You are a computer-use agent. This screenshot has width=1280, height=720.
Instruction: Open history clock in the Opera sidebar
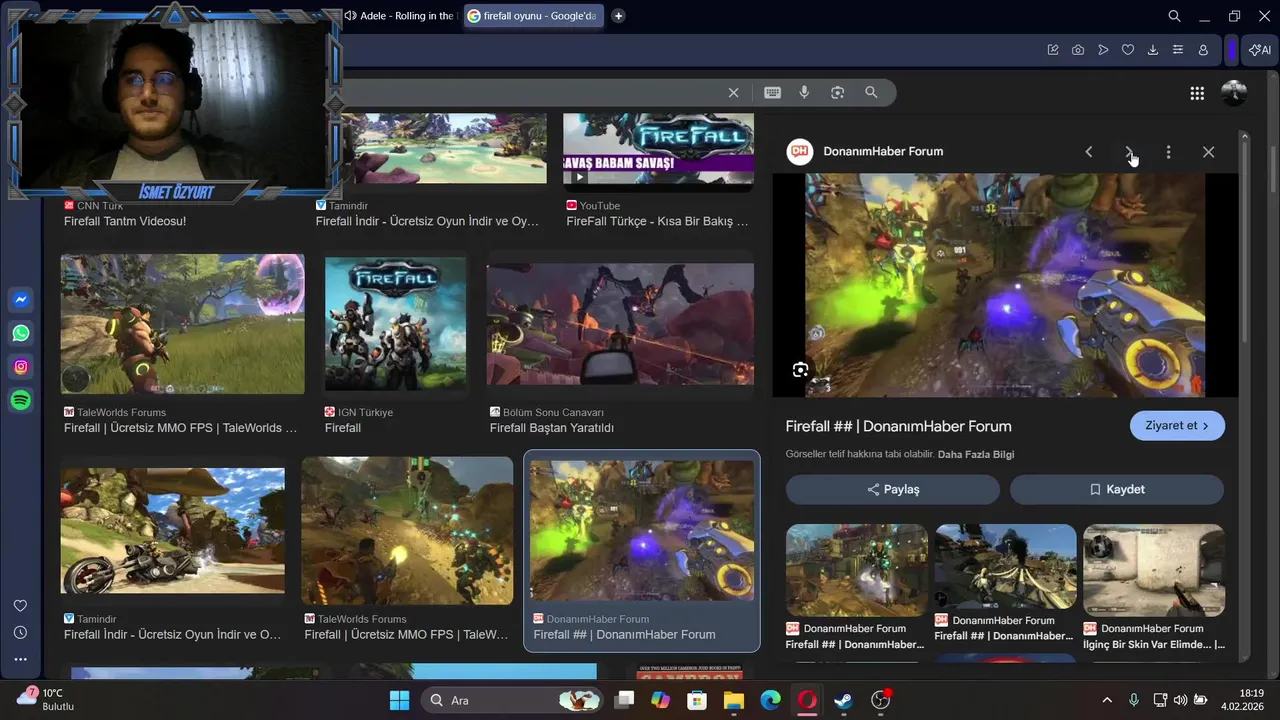tap(20, 633)
